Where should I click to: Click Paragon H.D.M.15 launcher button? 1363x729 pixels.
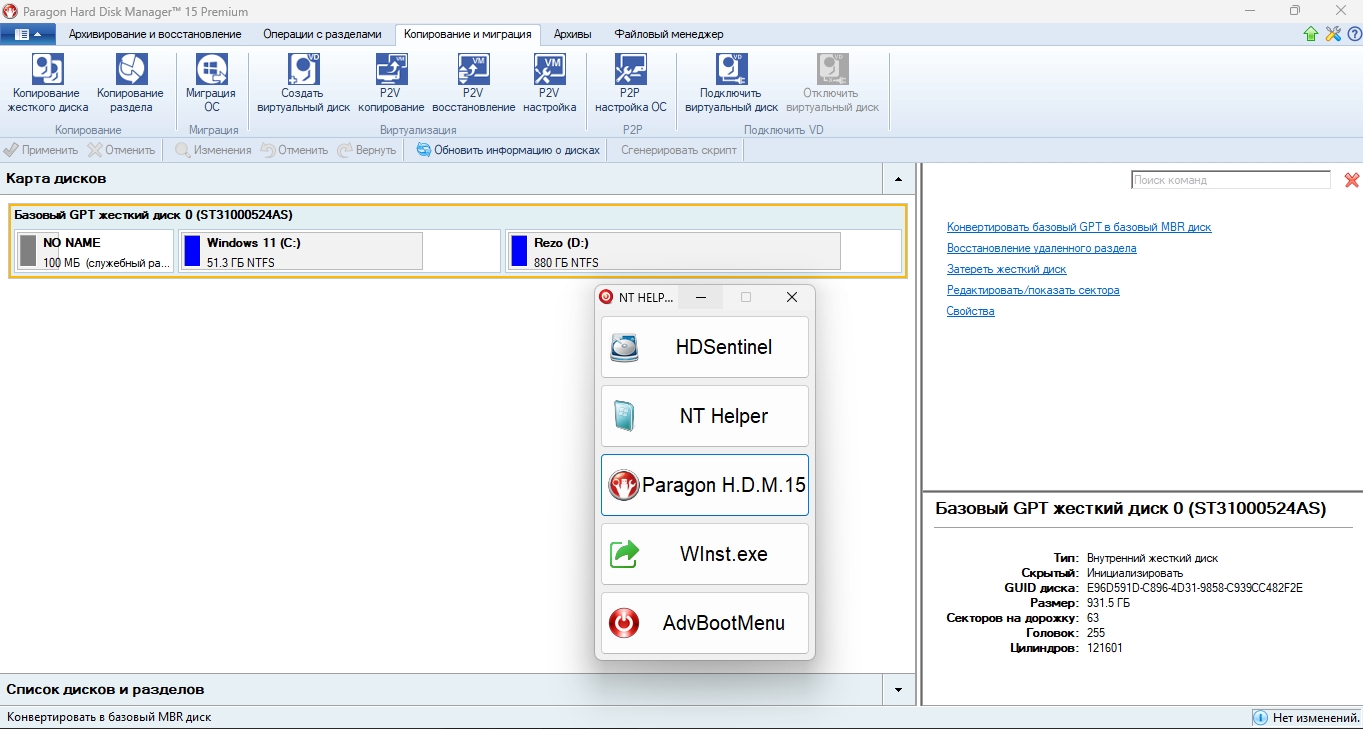[705, 485]
